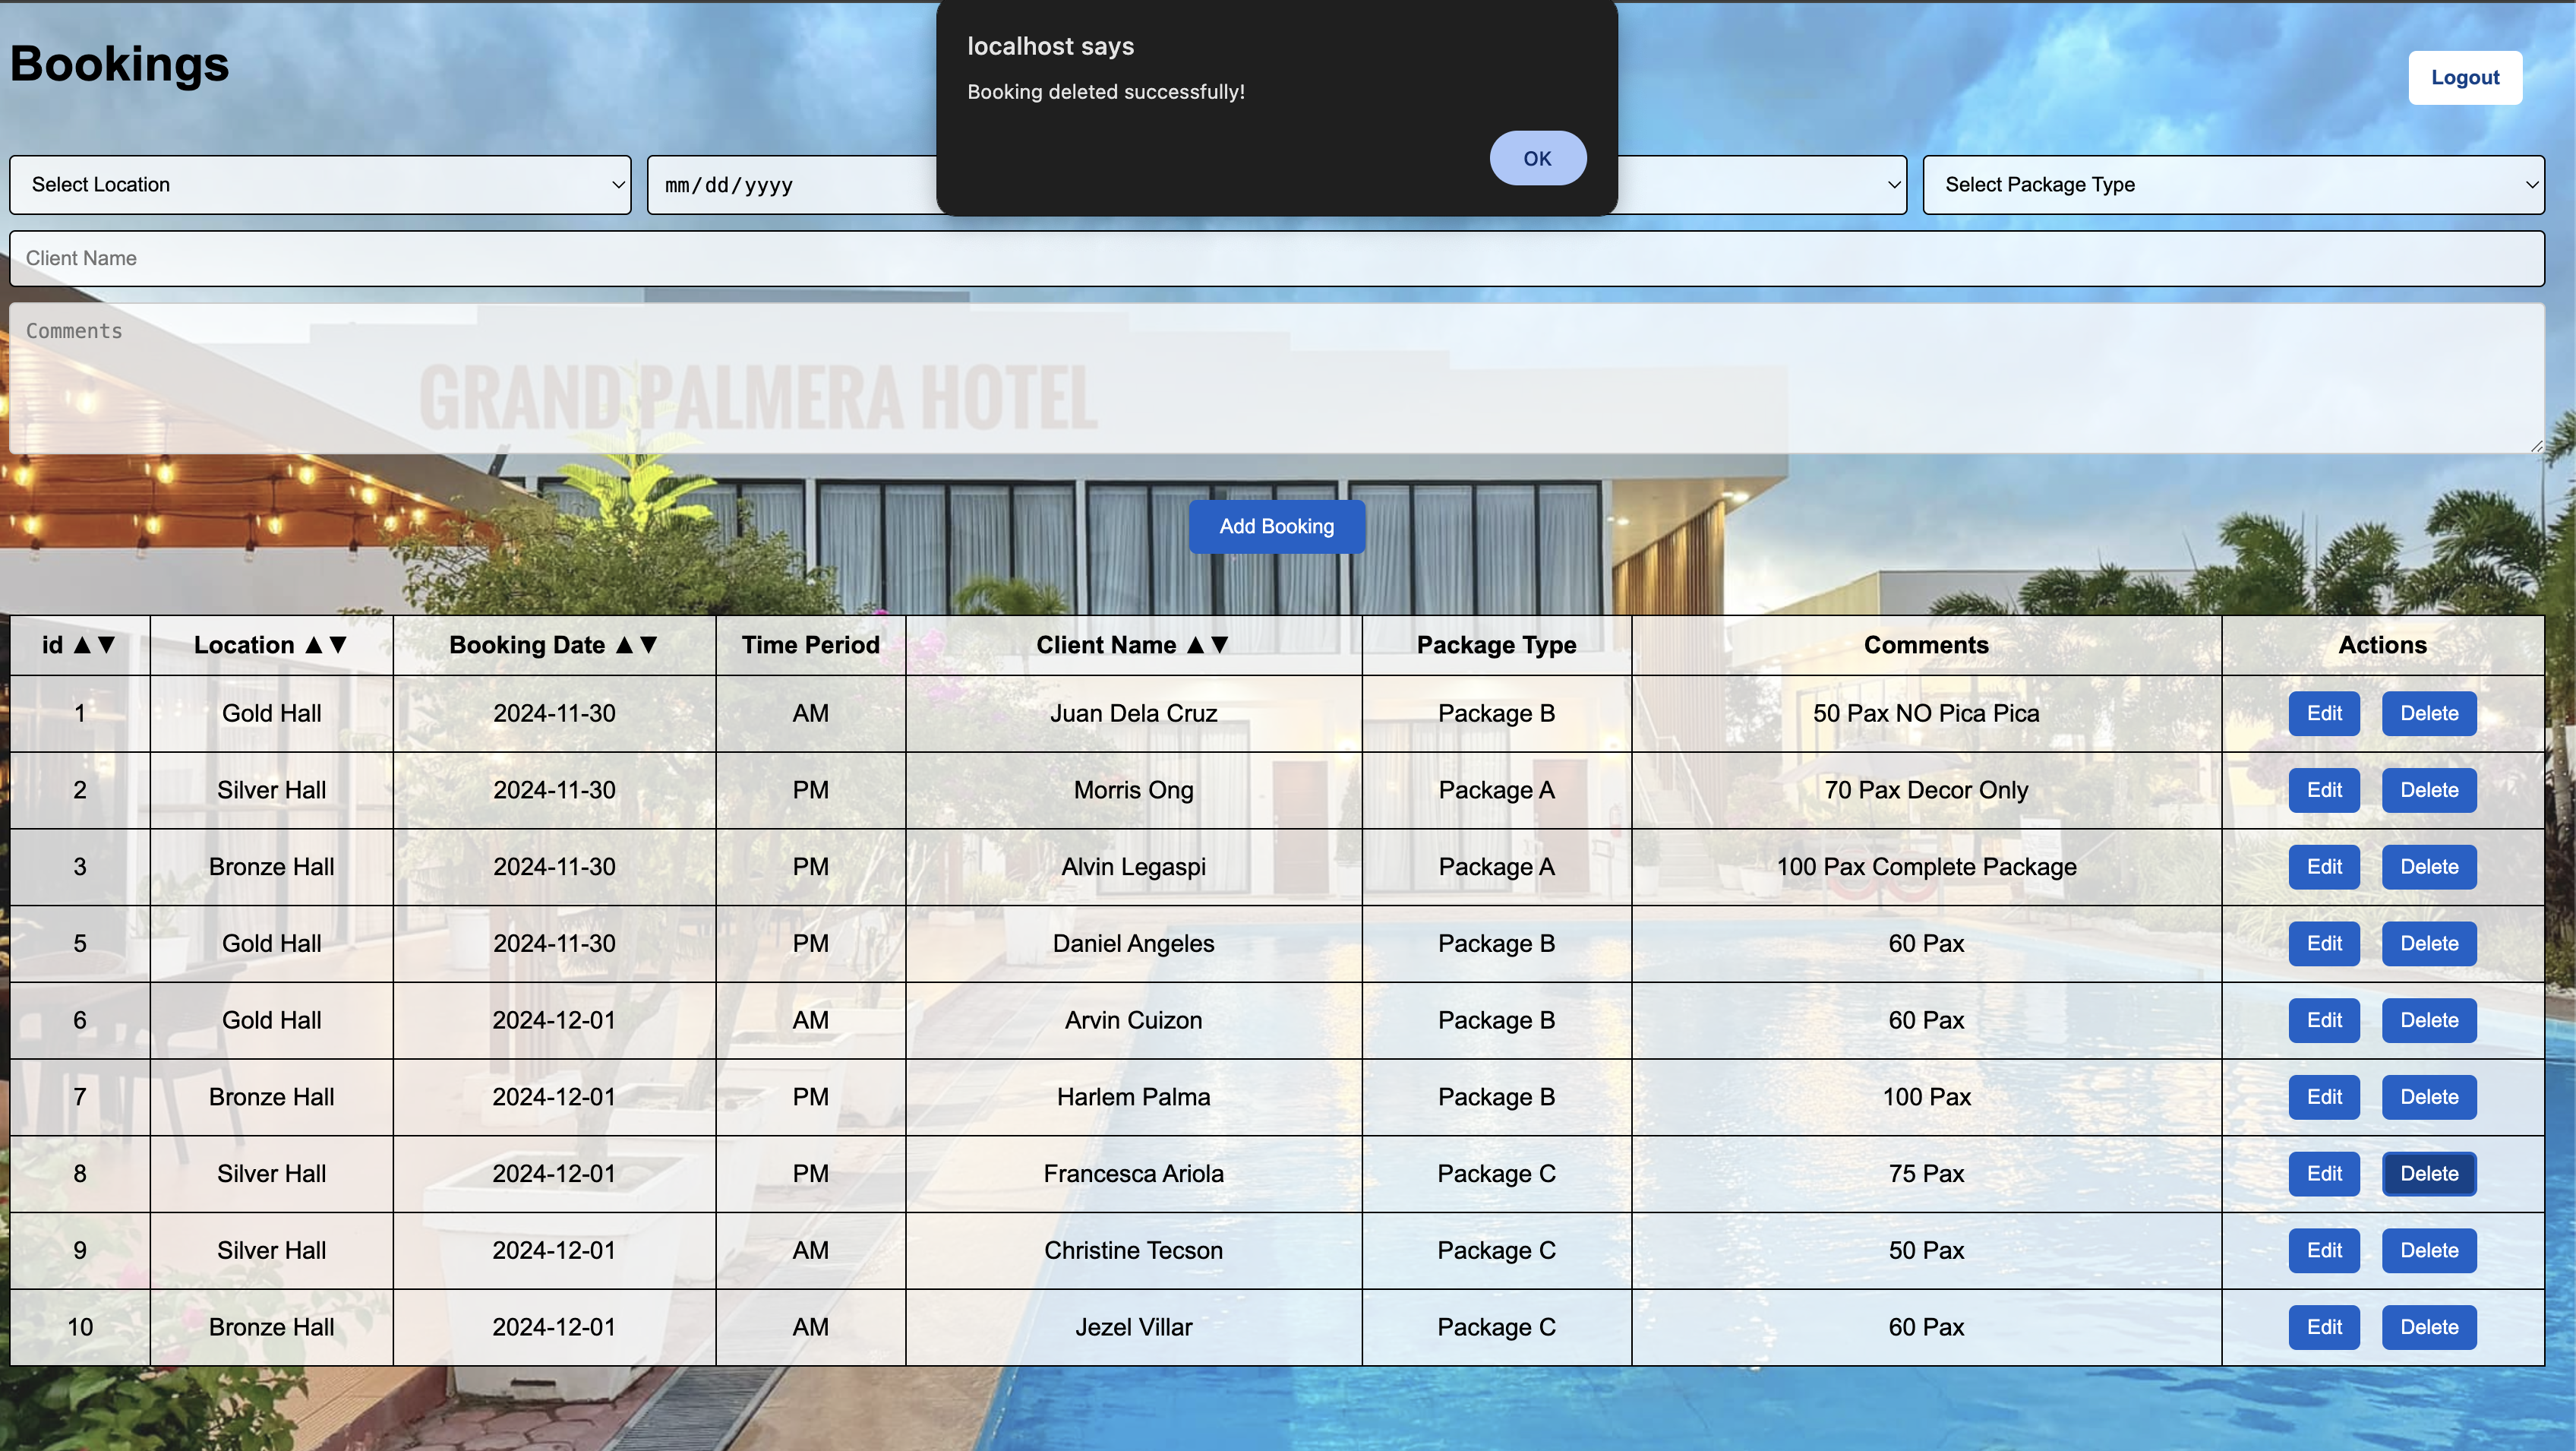Delete Jezel Villar's booking row

click(2428, 1327)
